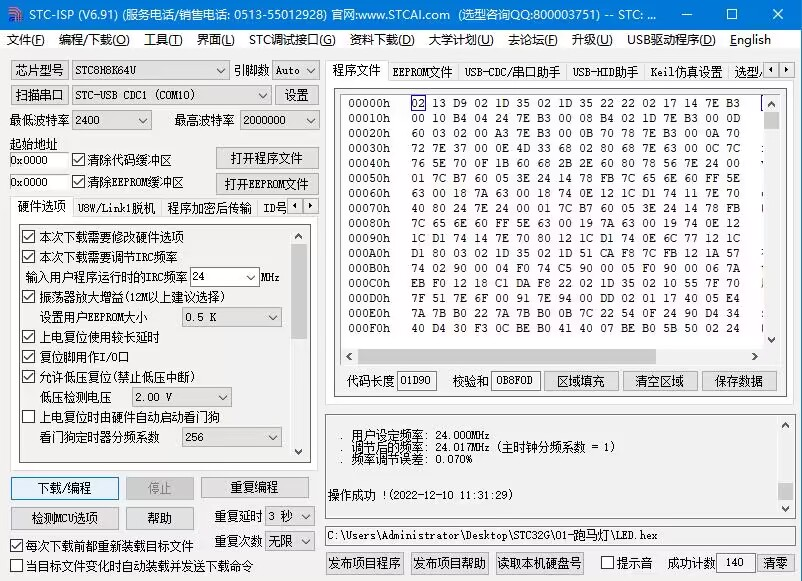Click the 下载/编程 button
Viewport: 802px width, 581px height.
(x=64, y=488)
